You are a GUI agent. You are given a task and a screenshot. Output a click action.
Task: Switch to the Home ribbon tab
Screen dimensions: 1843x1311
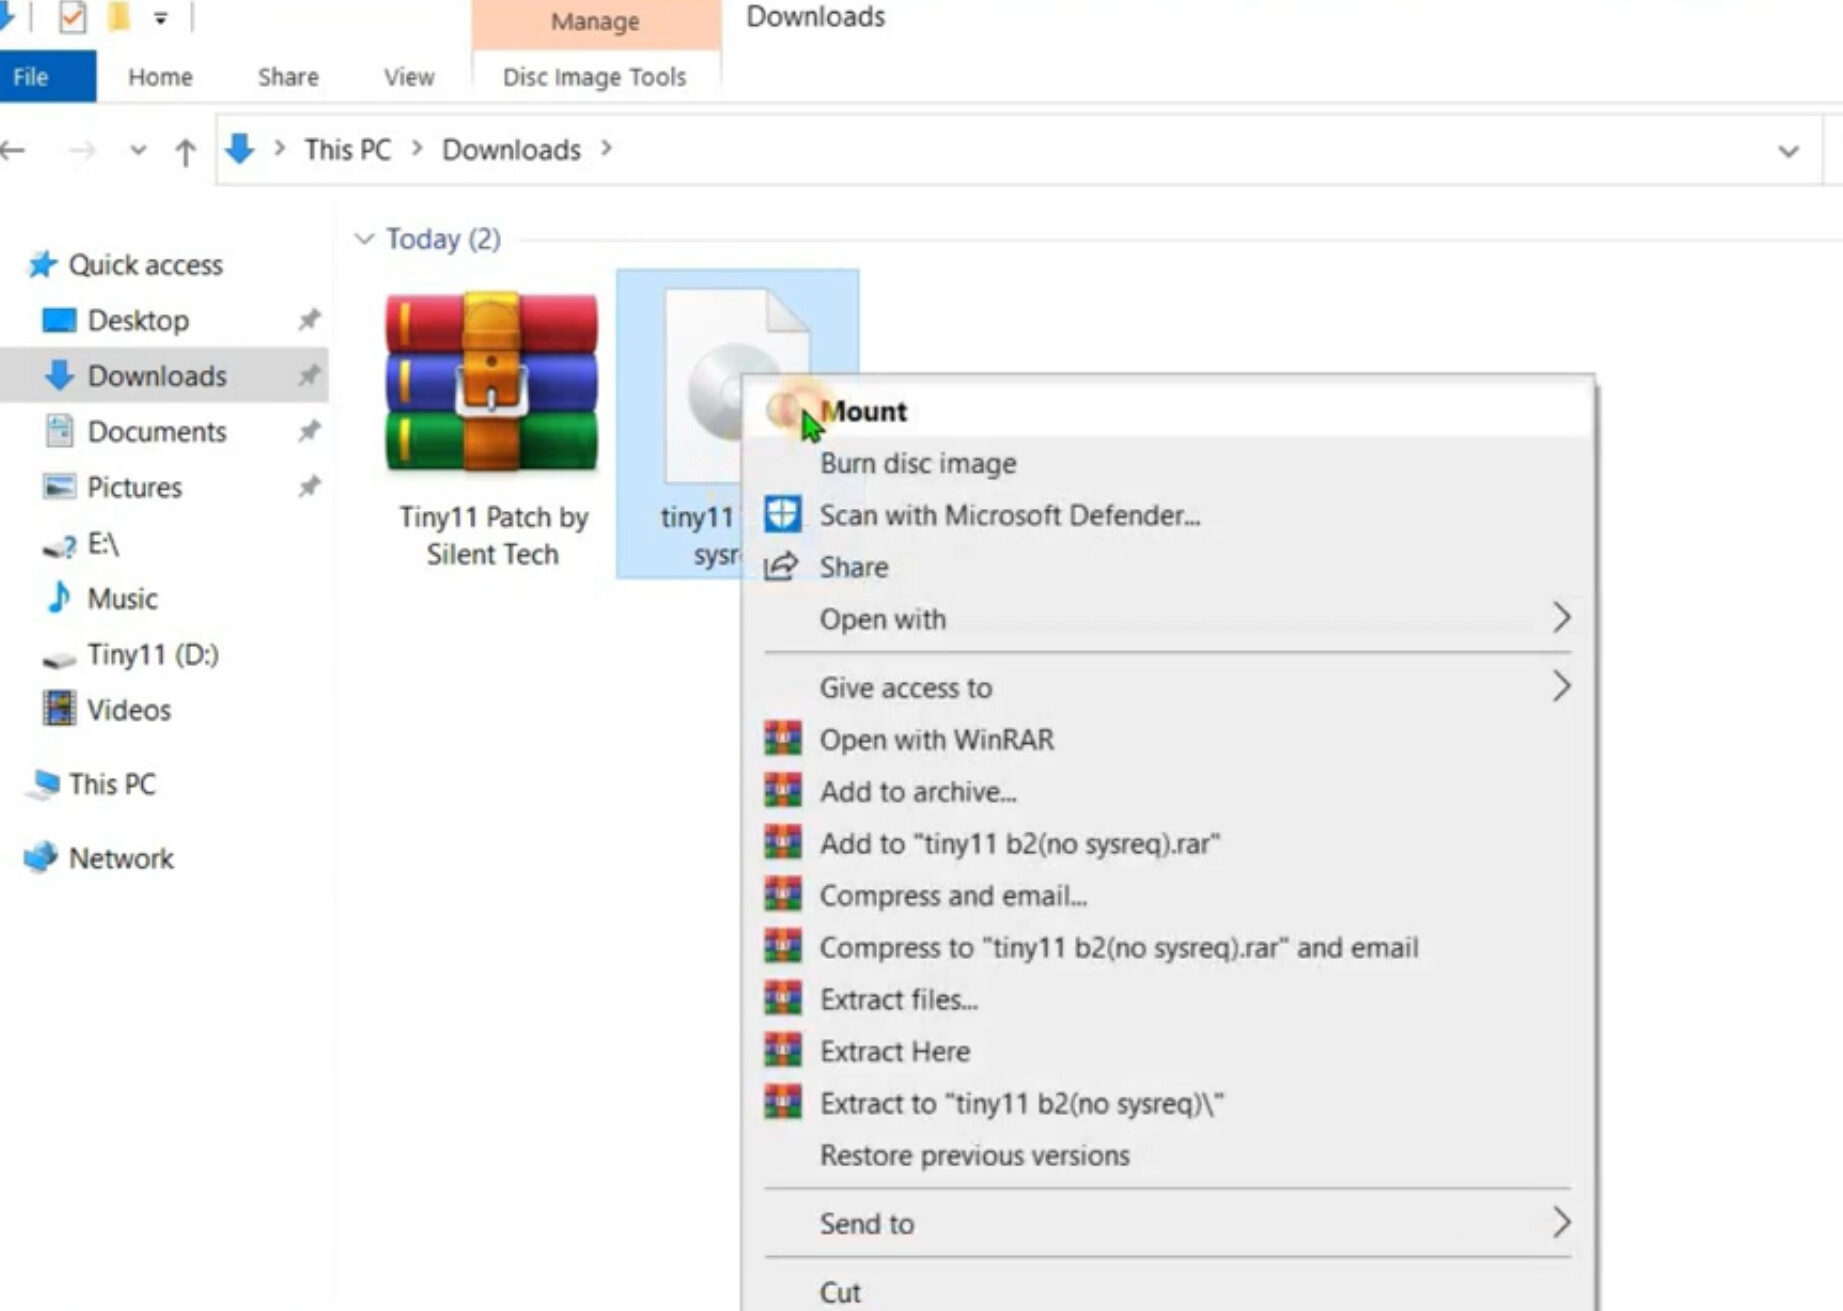point(160,77)
